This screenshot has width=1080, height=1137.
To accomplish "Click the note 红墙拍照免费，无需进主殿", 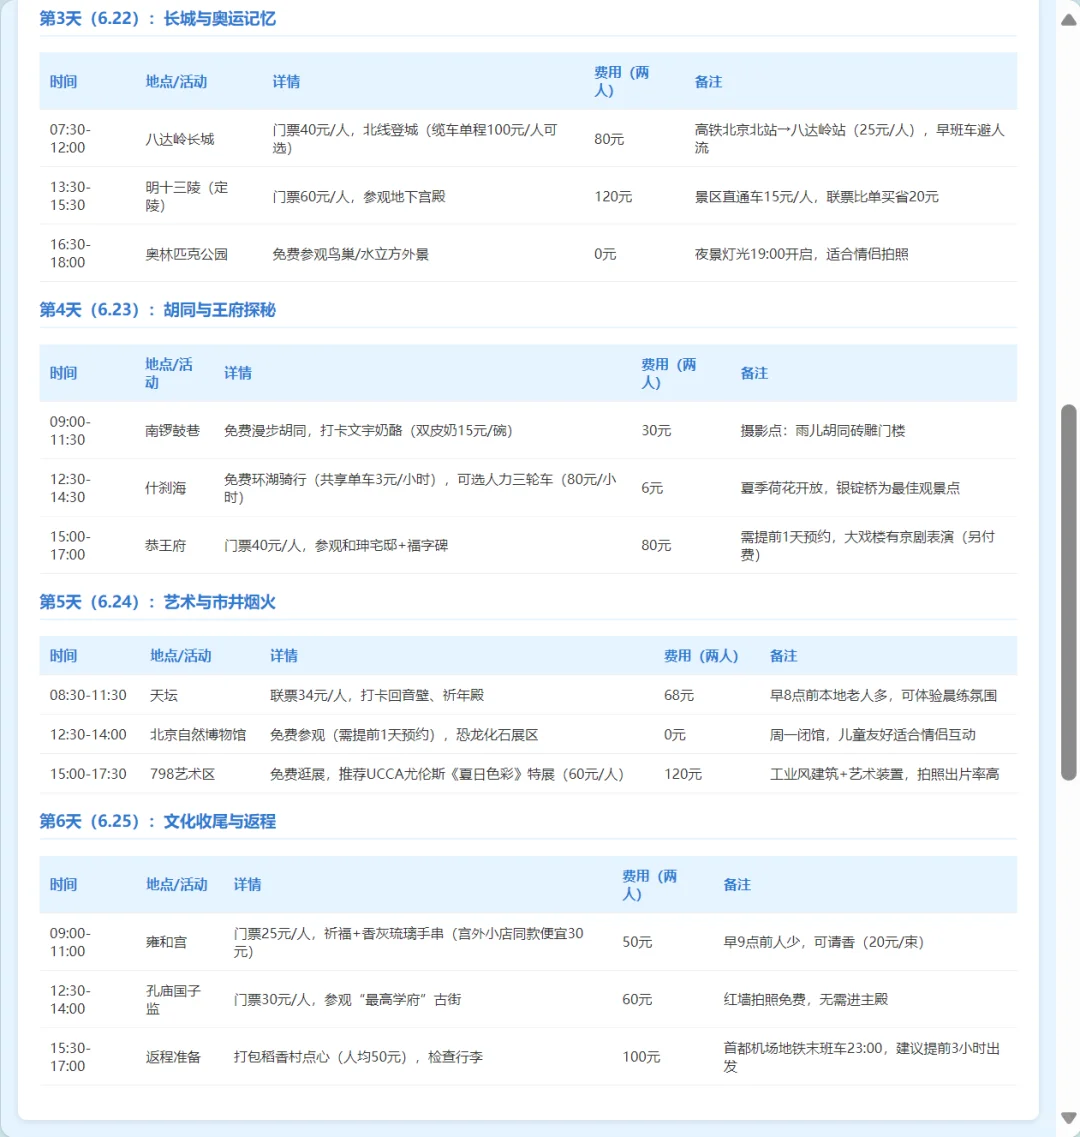I will [806, 999].
